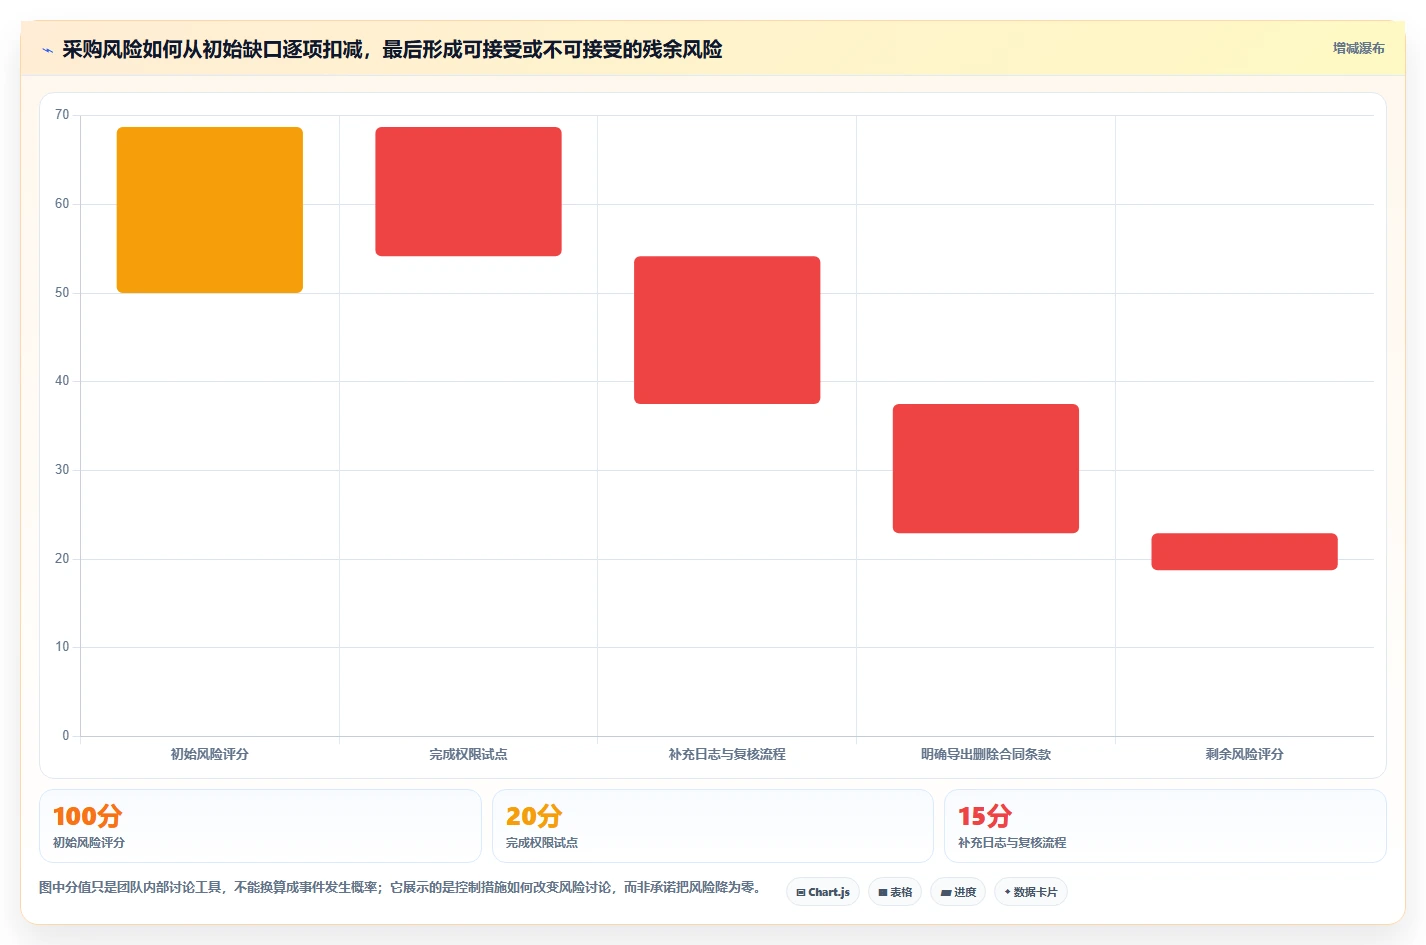Click the chart title starting with 采购风险如何
Viewport: 1426px width, 945px height.
coord(392,49)
